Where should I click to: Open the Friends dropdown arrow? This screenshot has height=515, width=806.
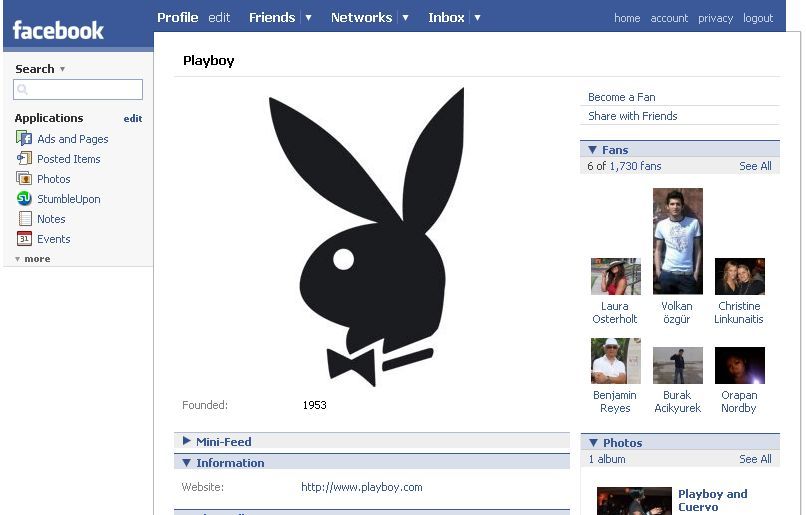[308, 18]
